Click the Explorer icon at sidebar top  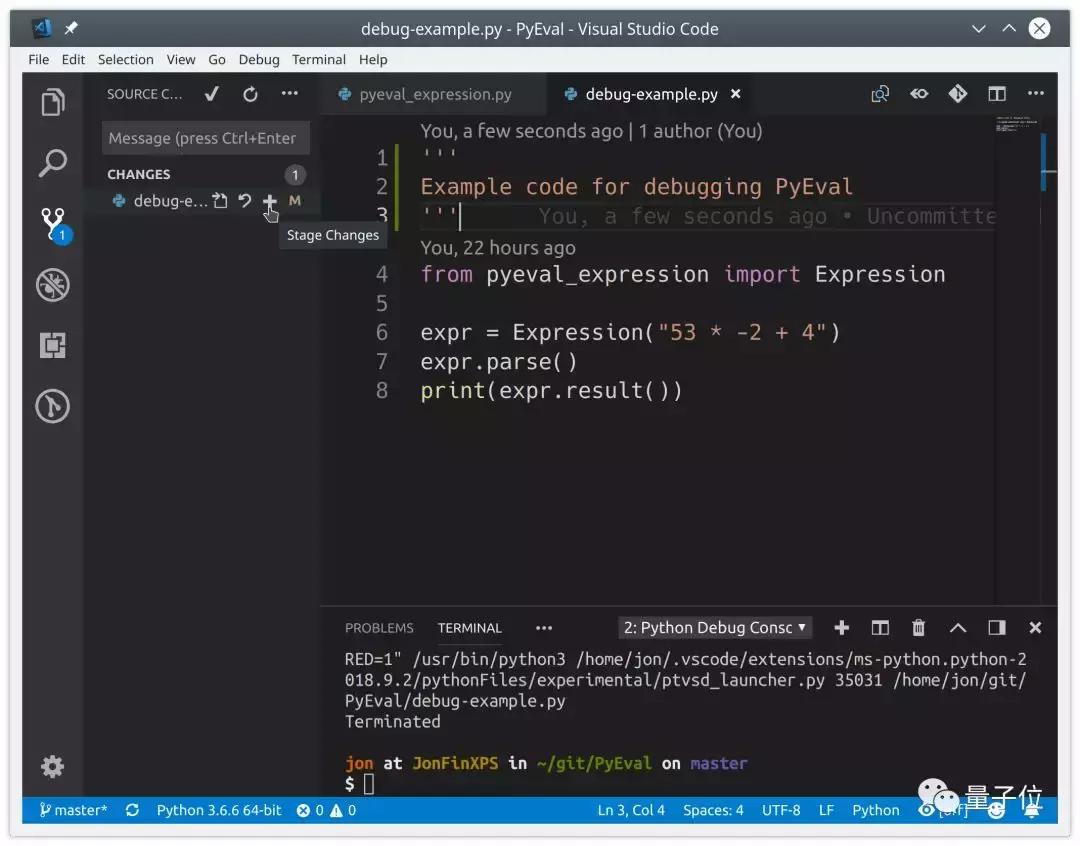click(x=53, y=101)
